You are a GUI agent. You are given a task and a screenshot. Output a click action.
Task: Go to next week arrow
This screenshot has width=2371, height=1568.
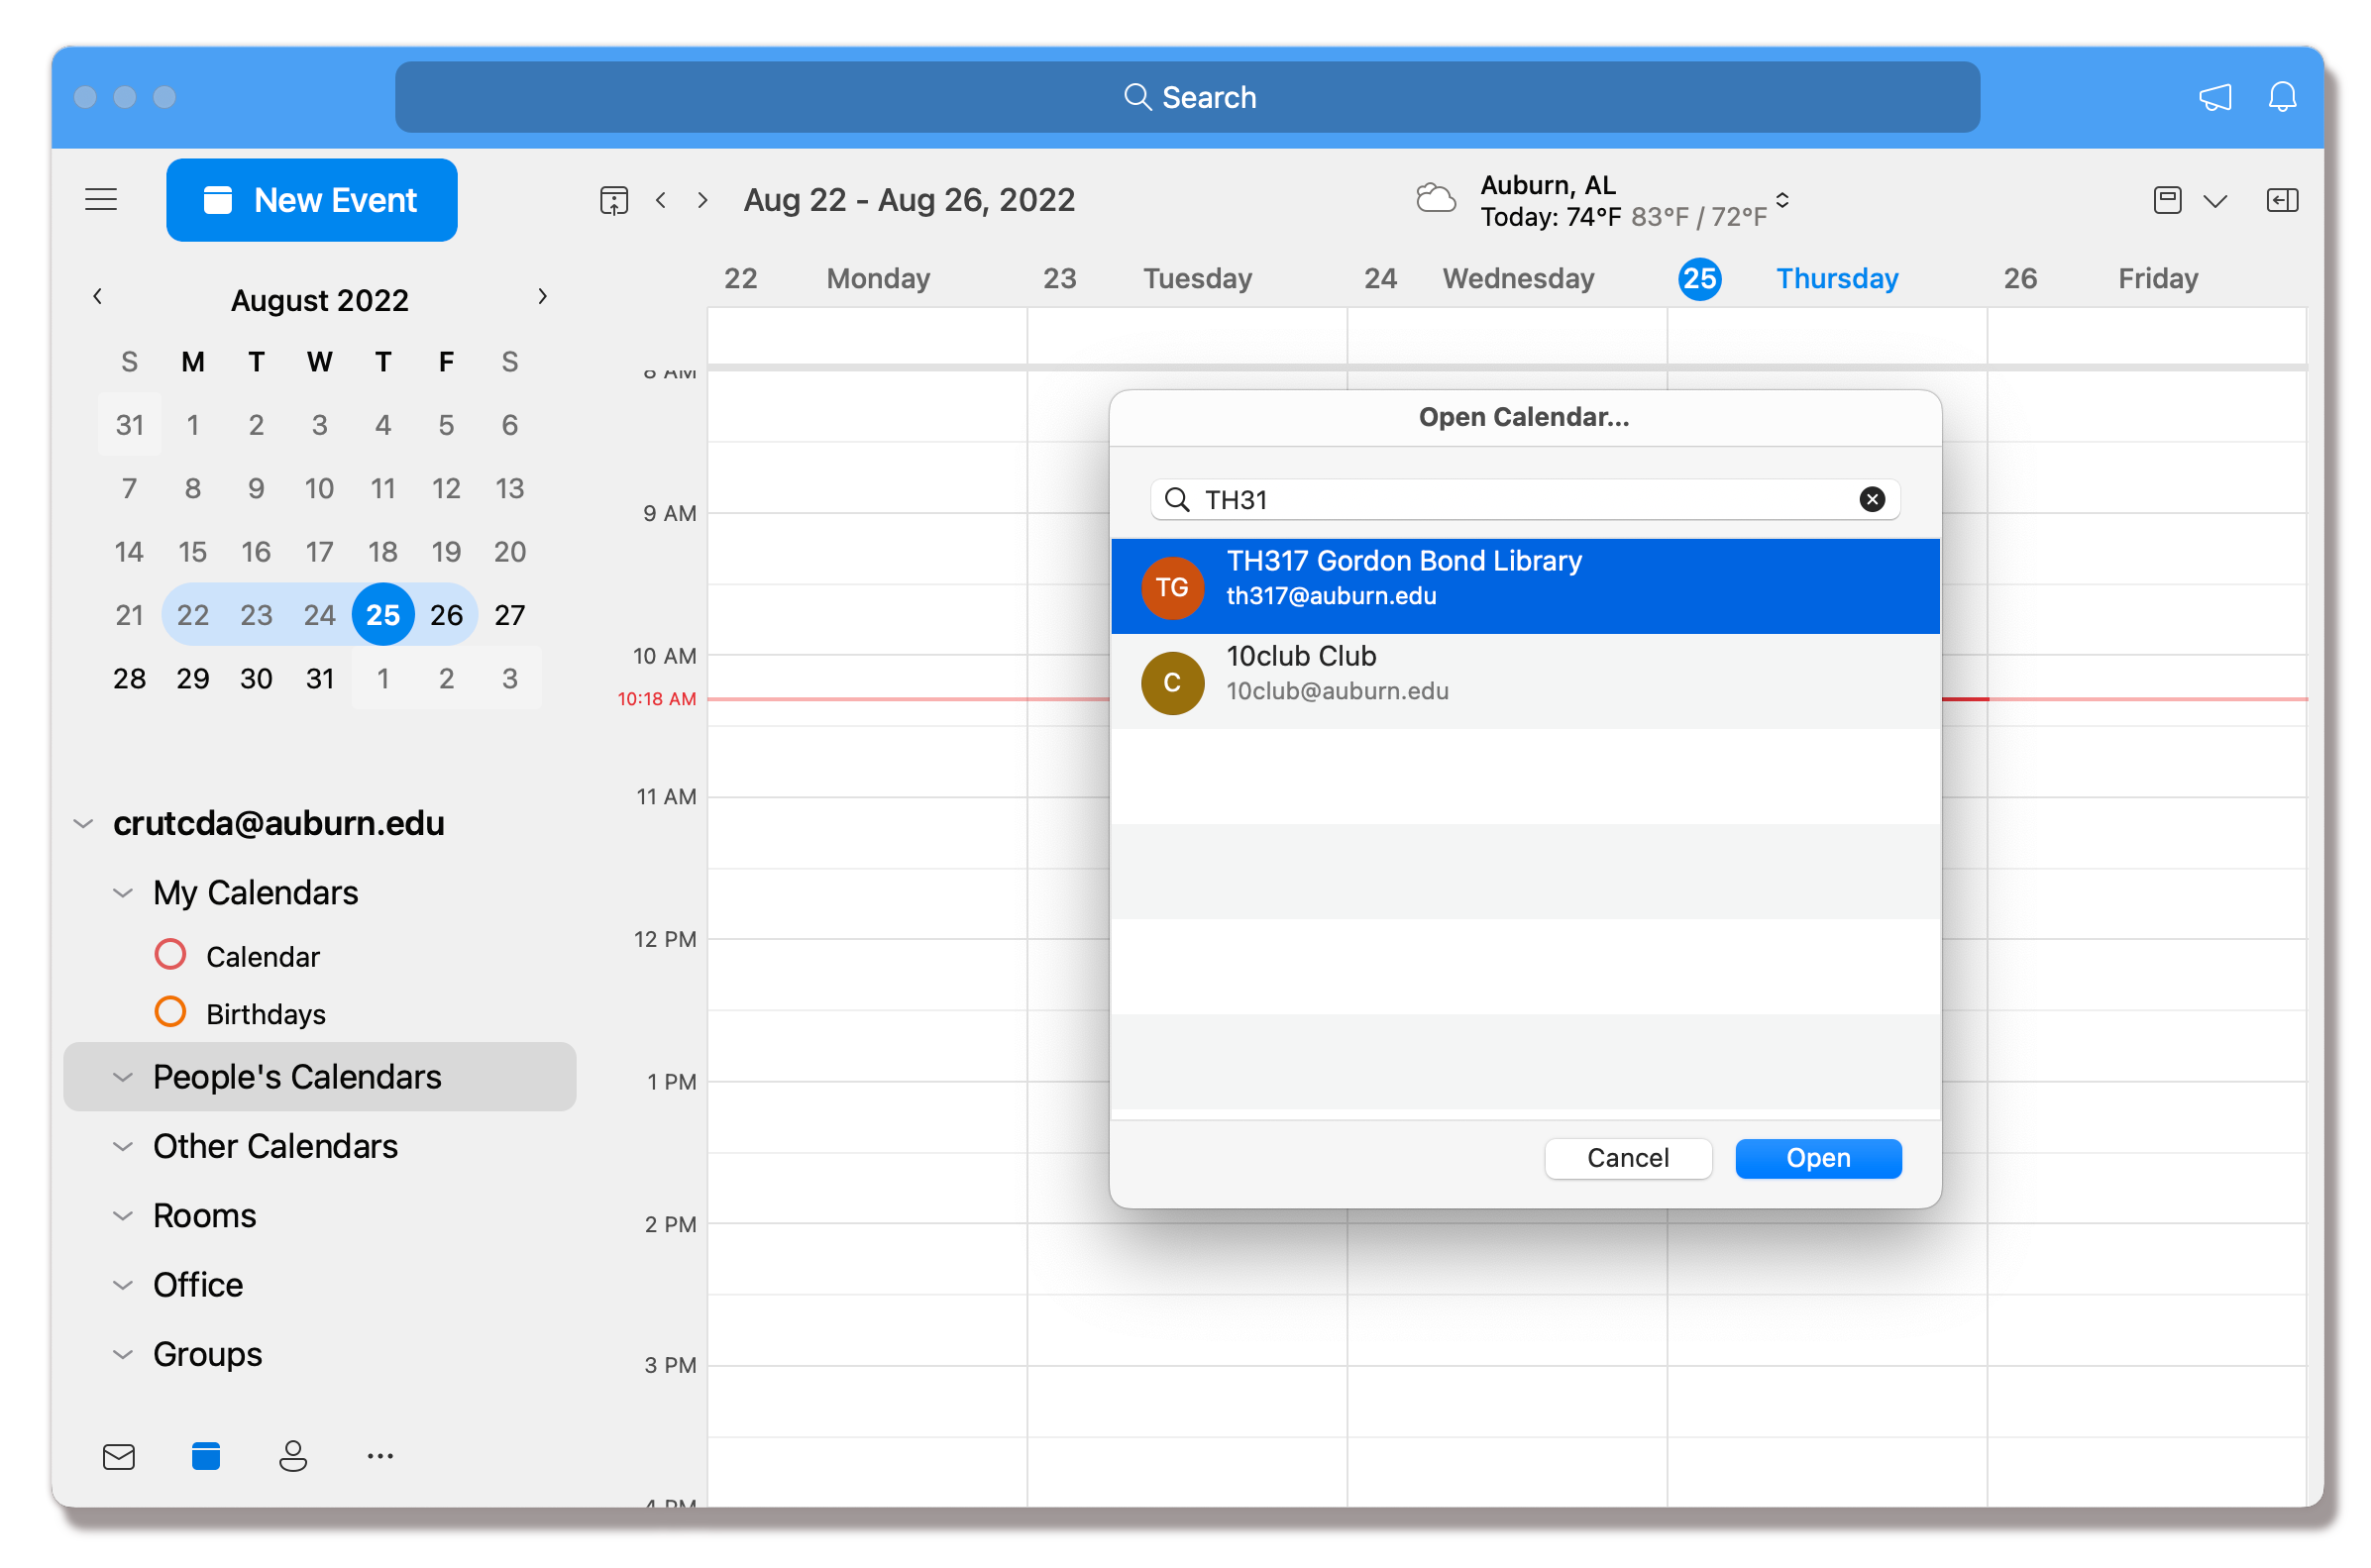point(703,200)
